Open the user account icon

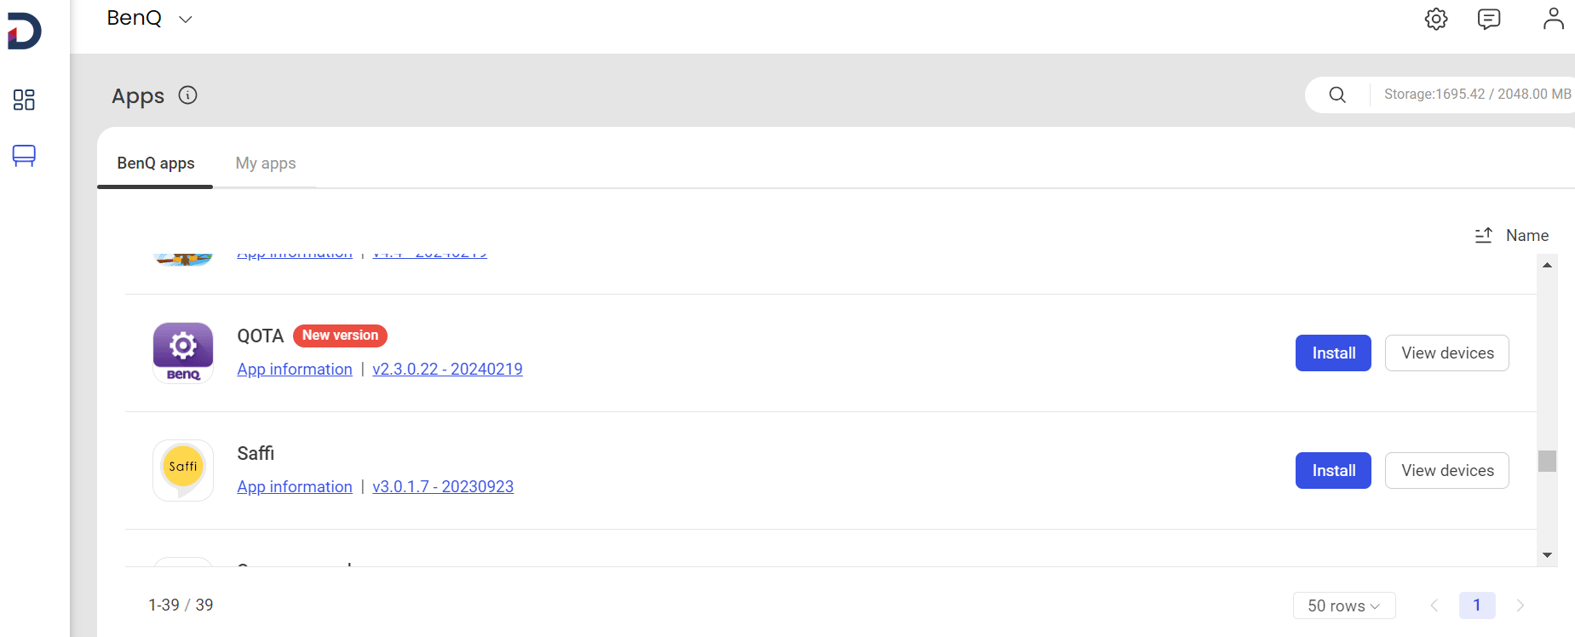[1553, 18]
